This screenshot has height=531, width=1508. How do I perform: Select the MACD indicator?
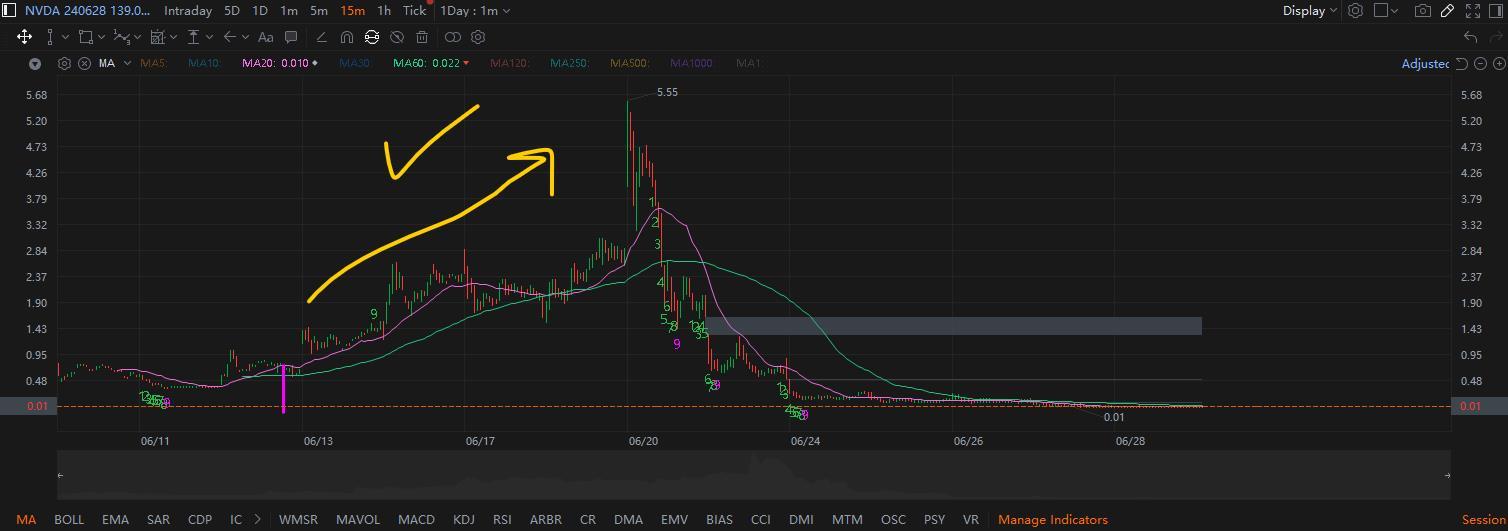point(416,519)
